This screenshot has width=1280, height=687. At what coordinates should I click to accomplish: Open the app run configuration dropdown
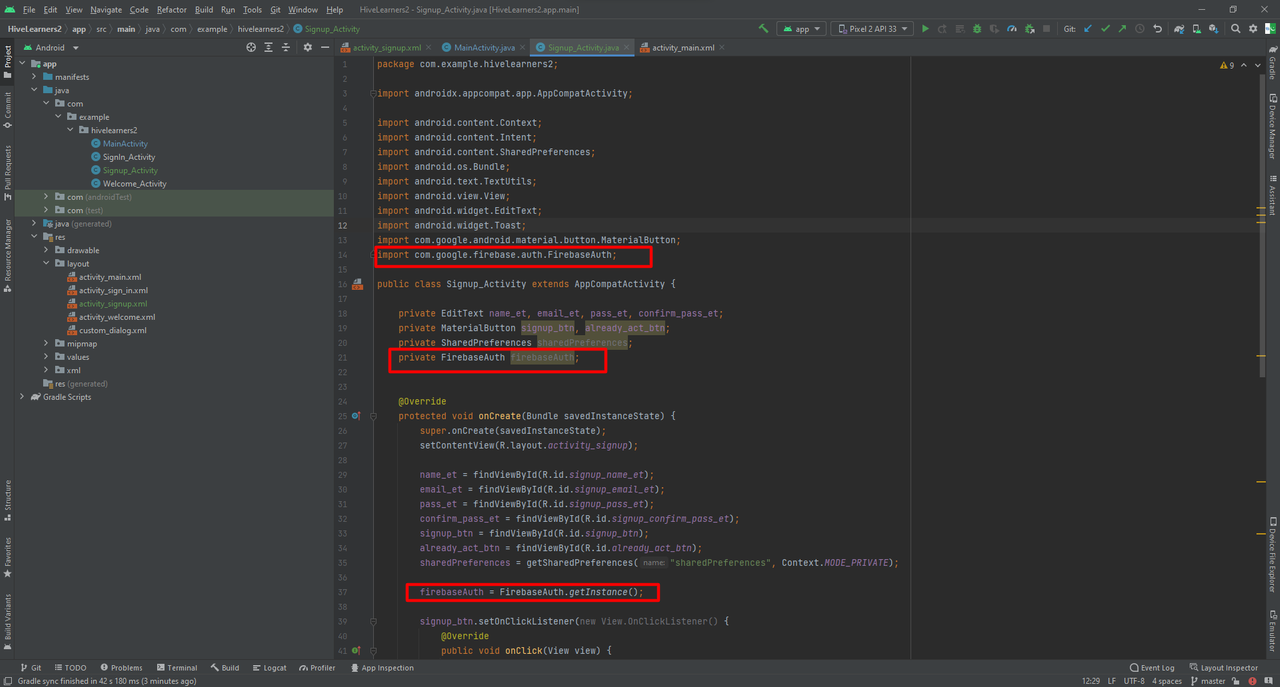tap(802, 29)
